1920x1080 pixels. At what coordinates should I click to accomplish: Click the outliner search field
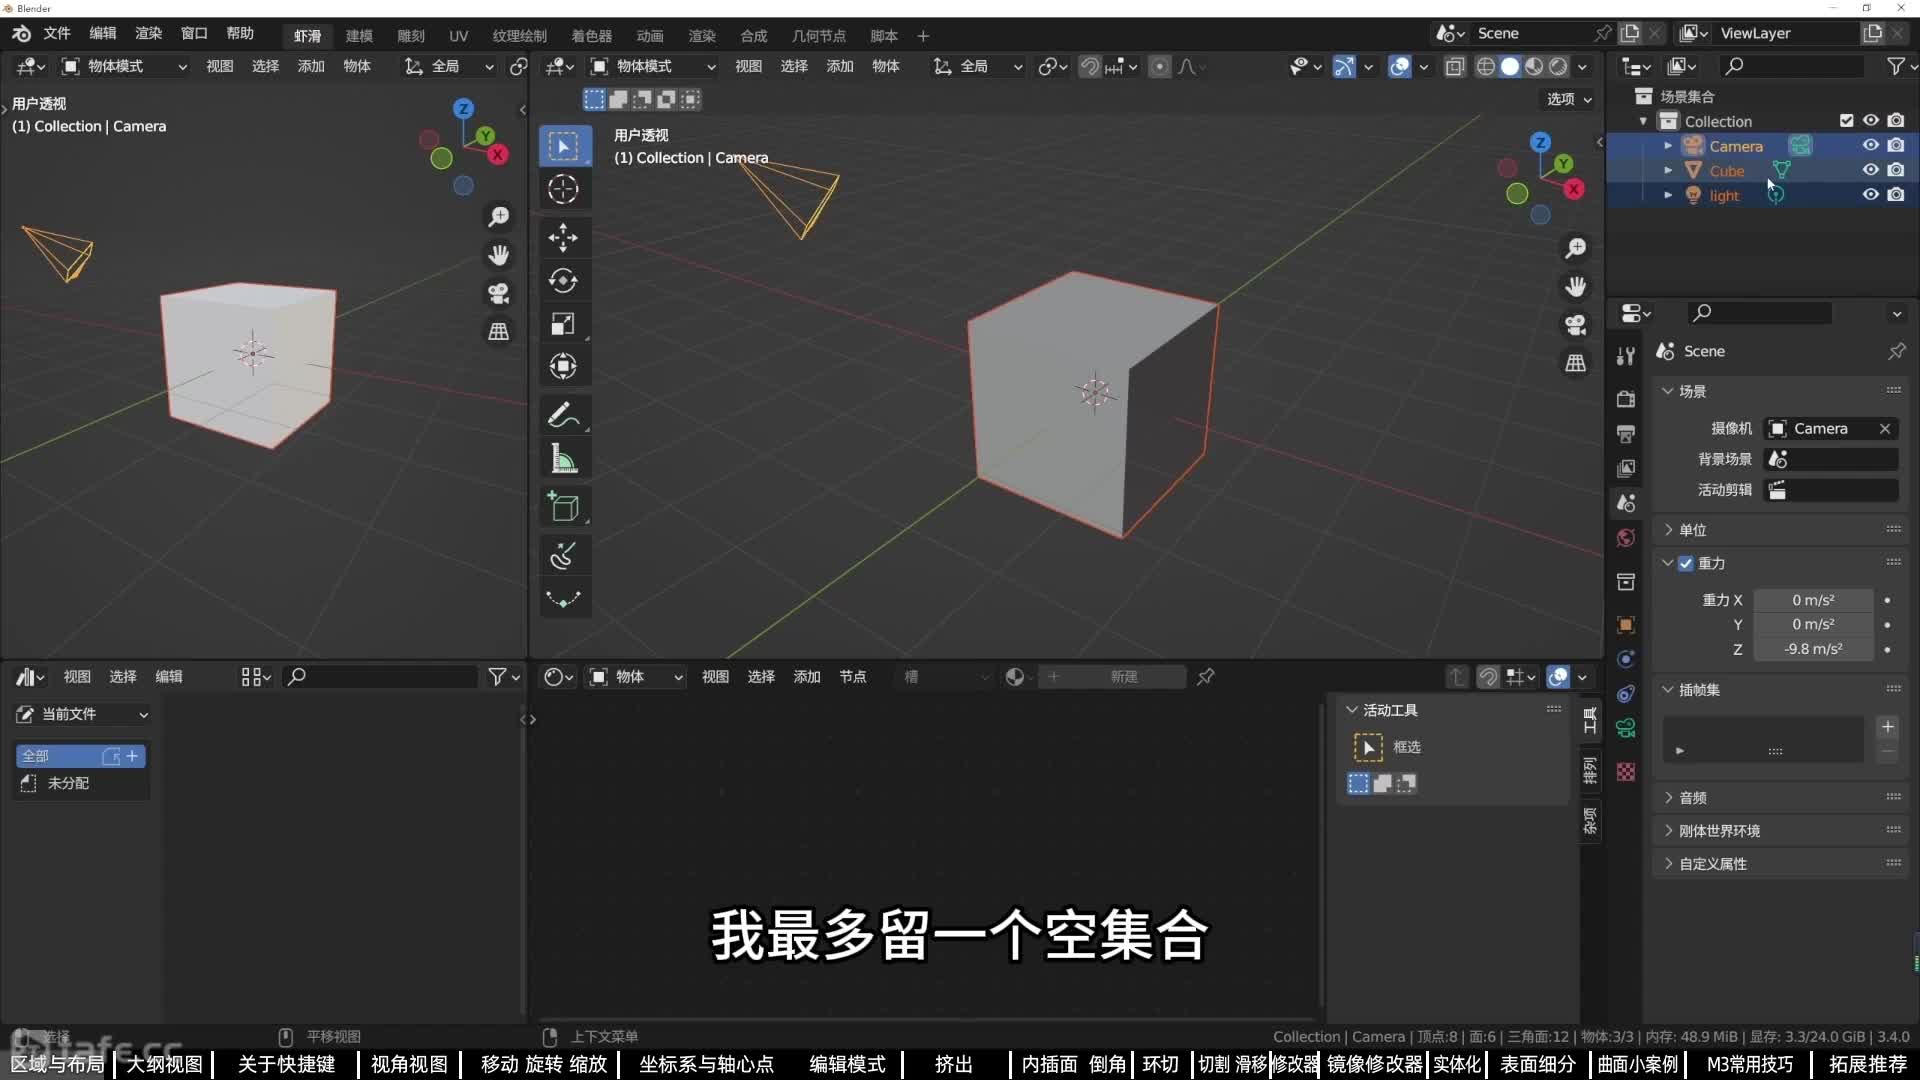tap(1793, 66)
